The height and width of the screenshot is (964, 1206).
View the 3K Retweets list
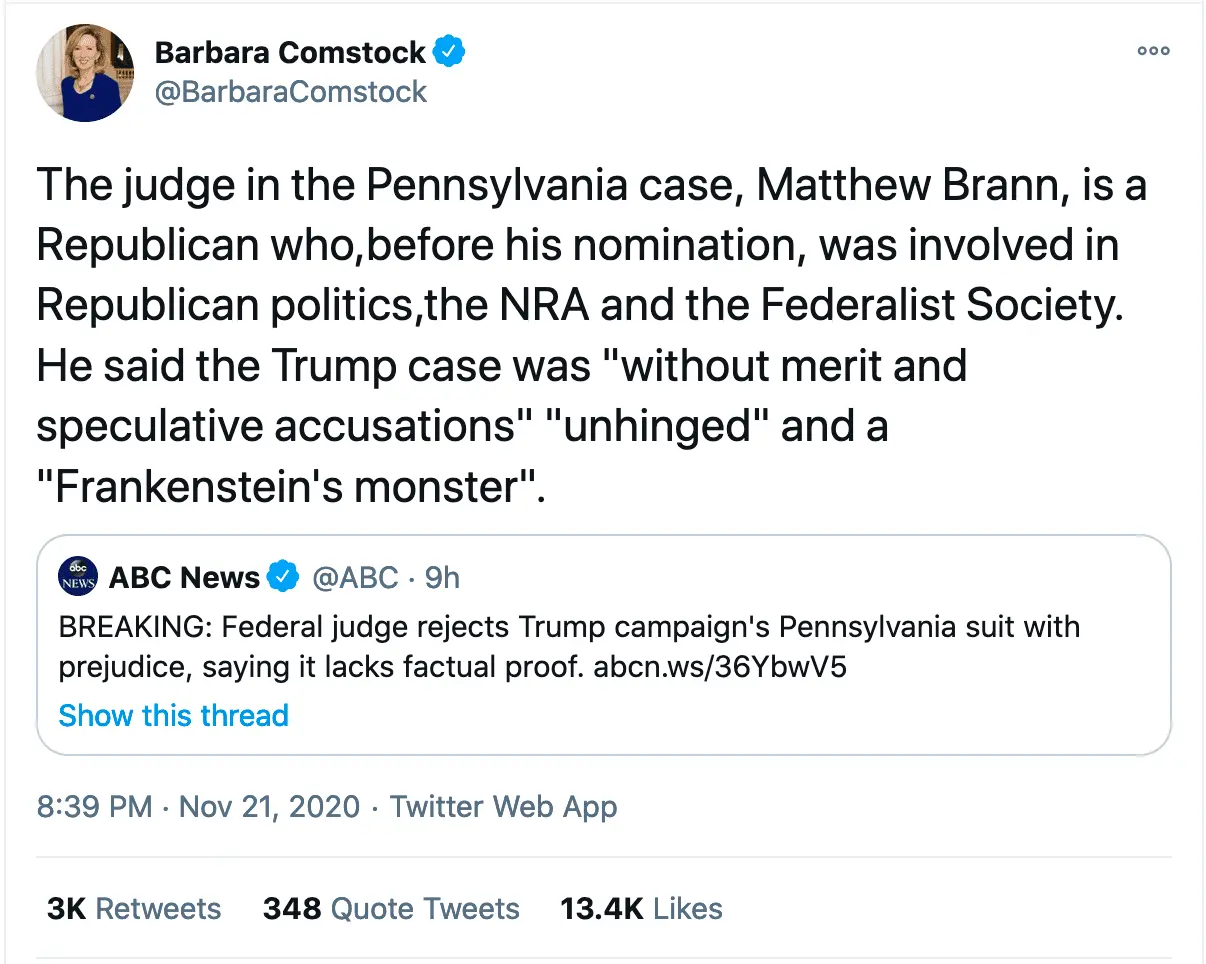[x=134, y=908]
